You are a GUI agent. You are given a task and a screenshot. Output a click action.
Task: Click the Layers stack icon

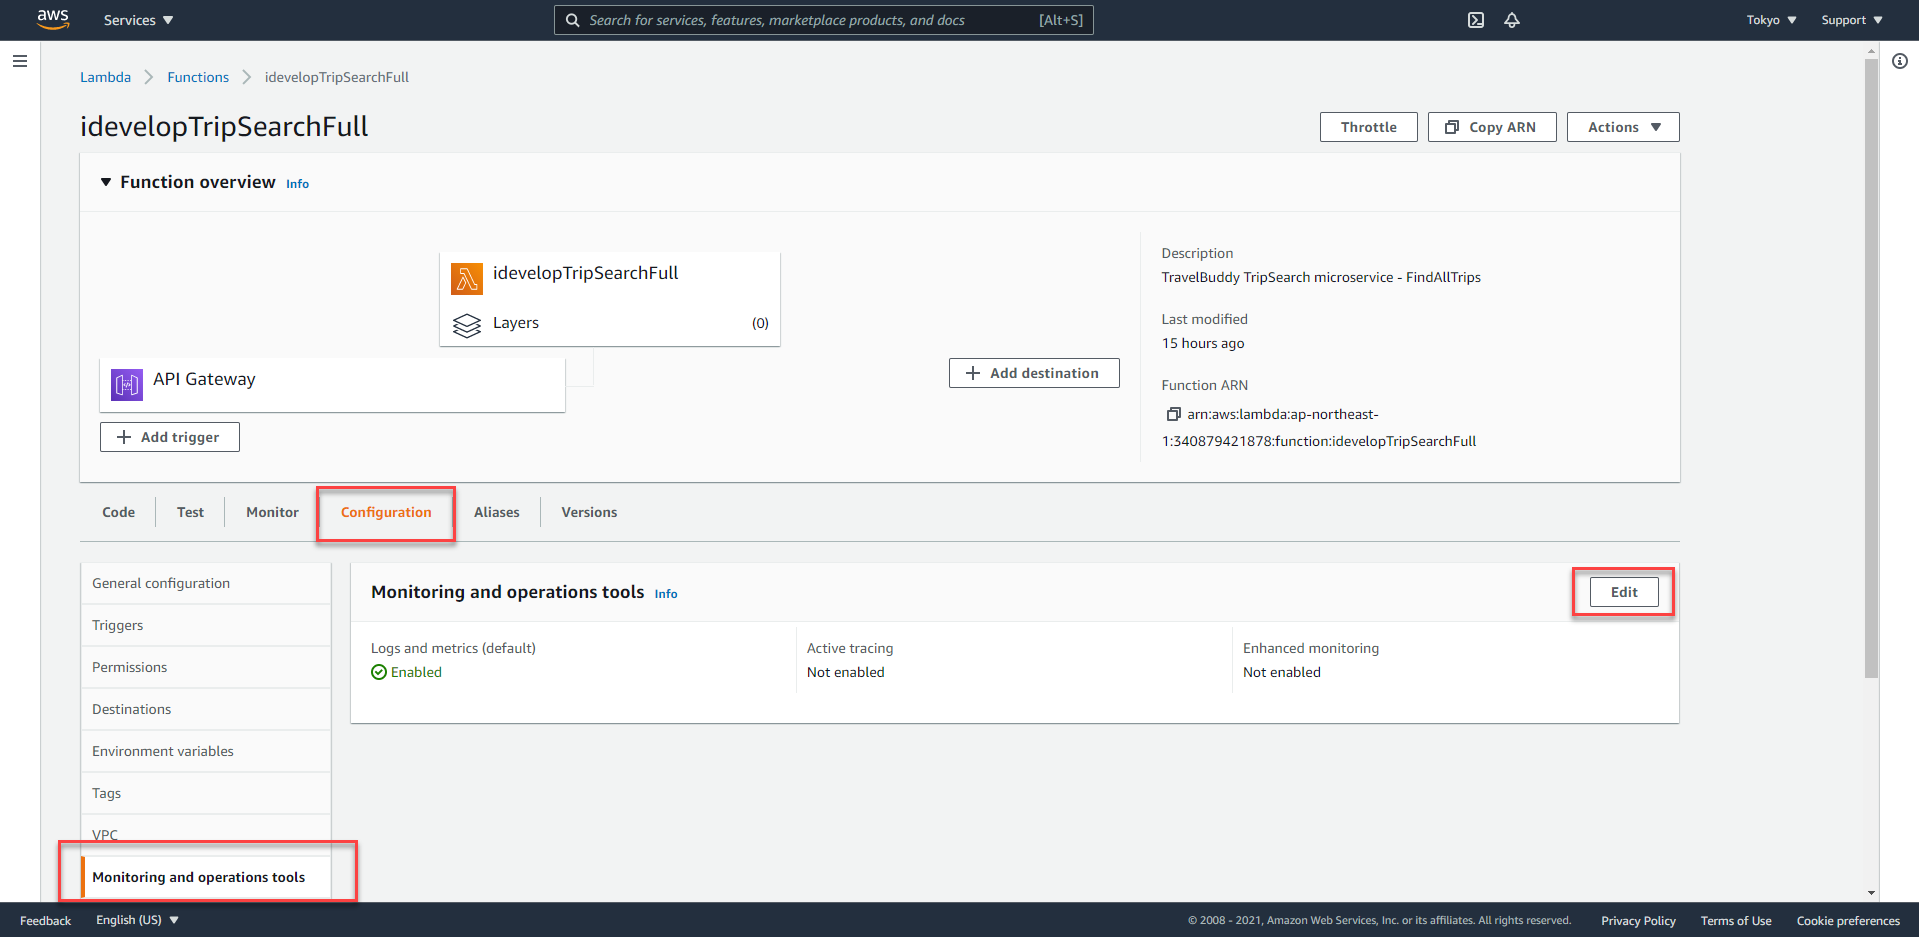[x=467, y=325]
